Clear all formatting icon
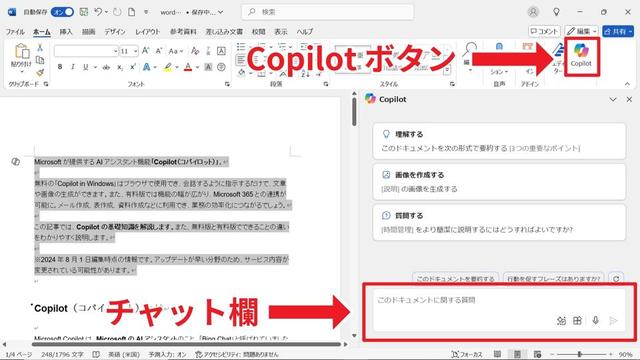This screenshot has height=360, width=640. (195, 51)
